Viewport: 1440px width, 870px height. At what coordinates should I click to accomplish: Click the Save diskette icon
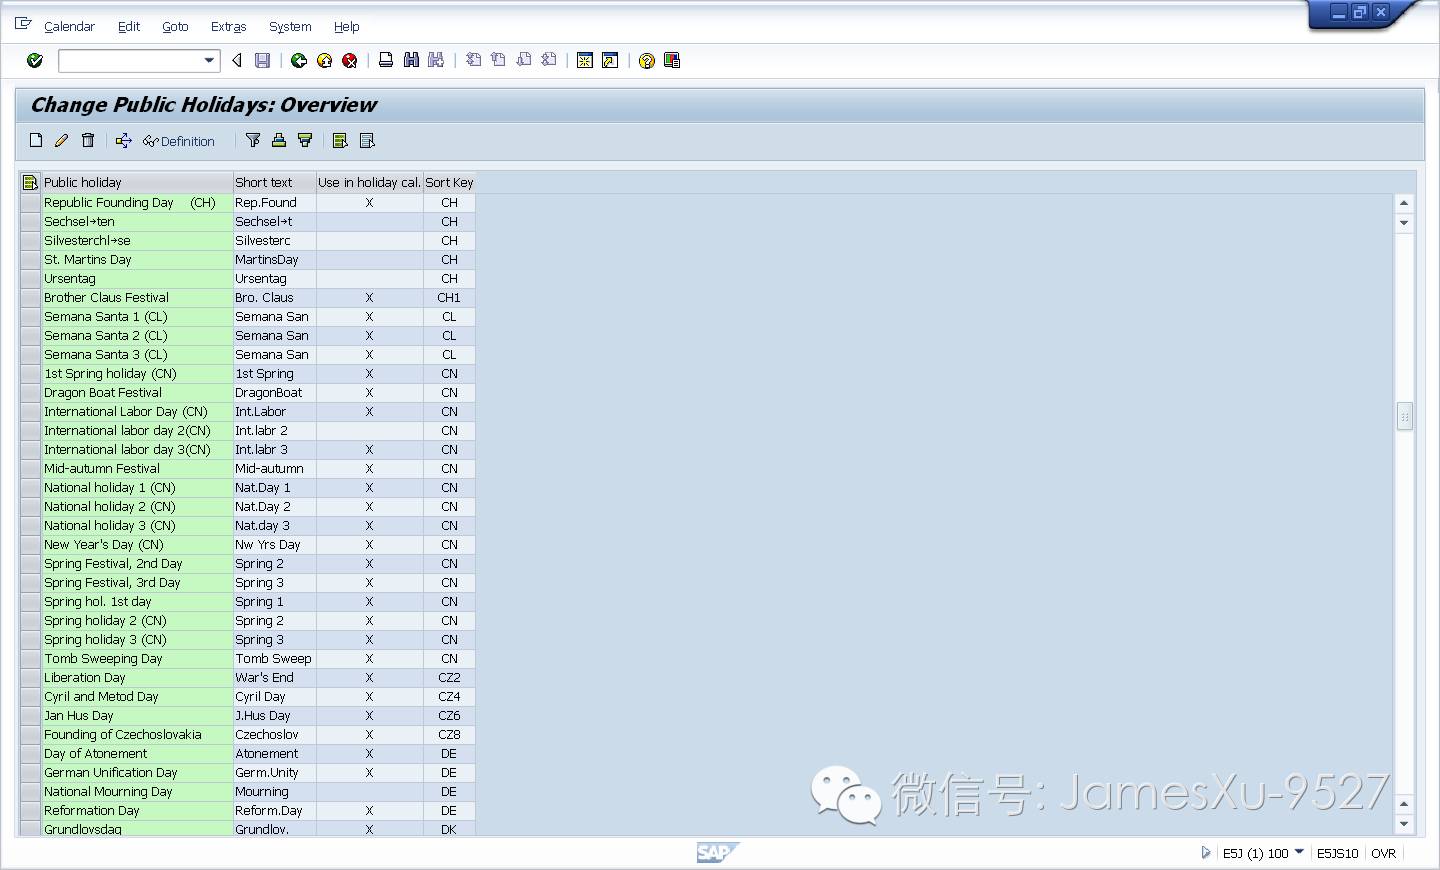click(x=262, y=61)
